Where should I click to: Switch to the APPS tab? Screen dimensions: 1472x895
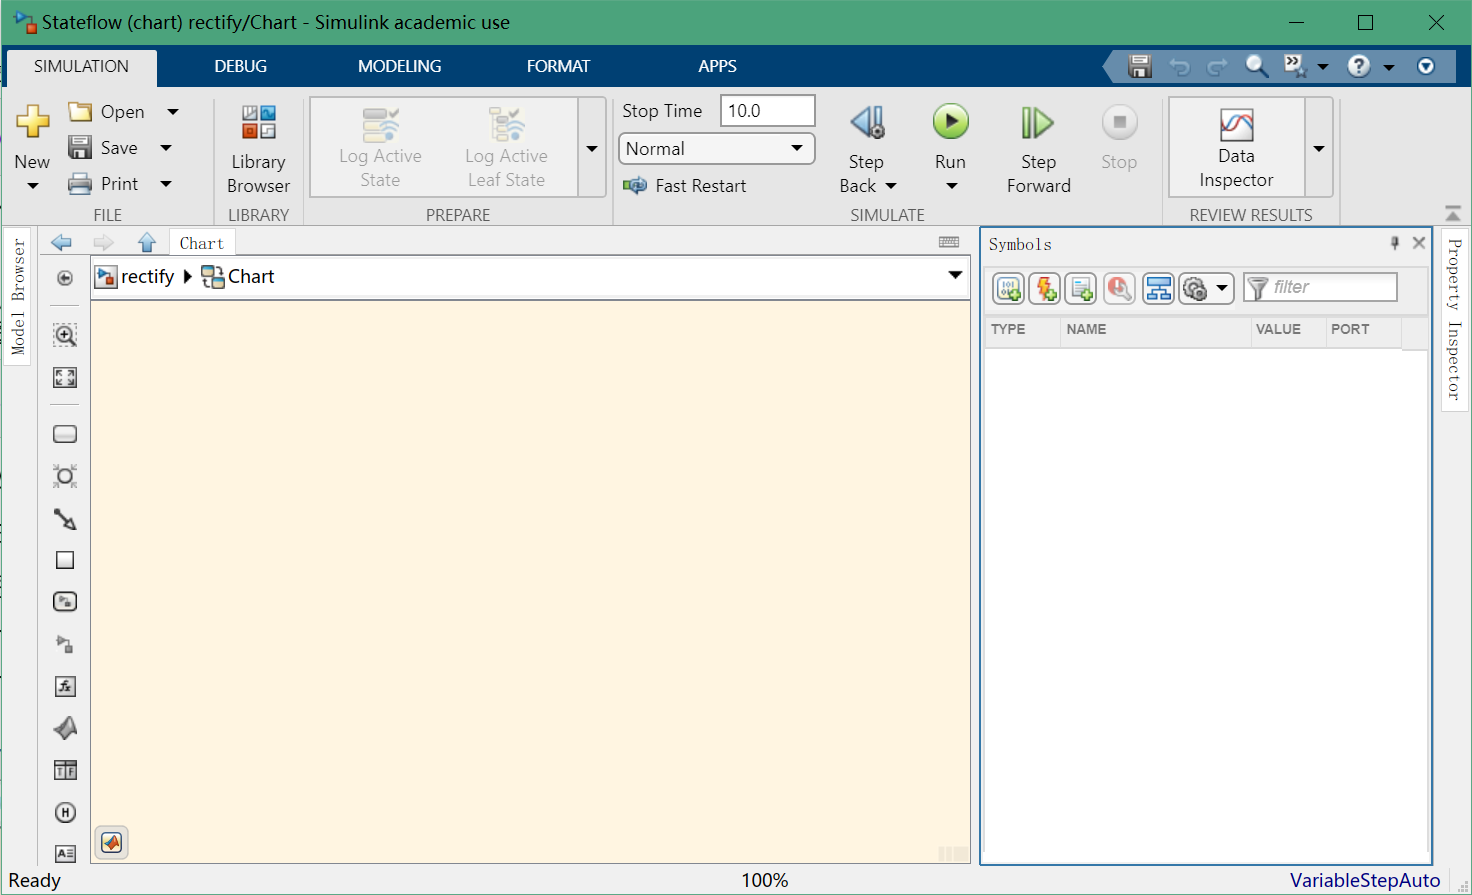click(x=717, y=66)
